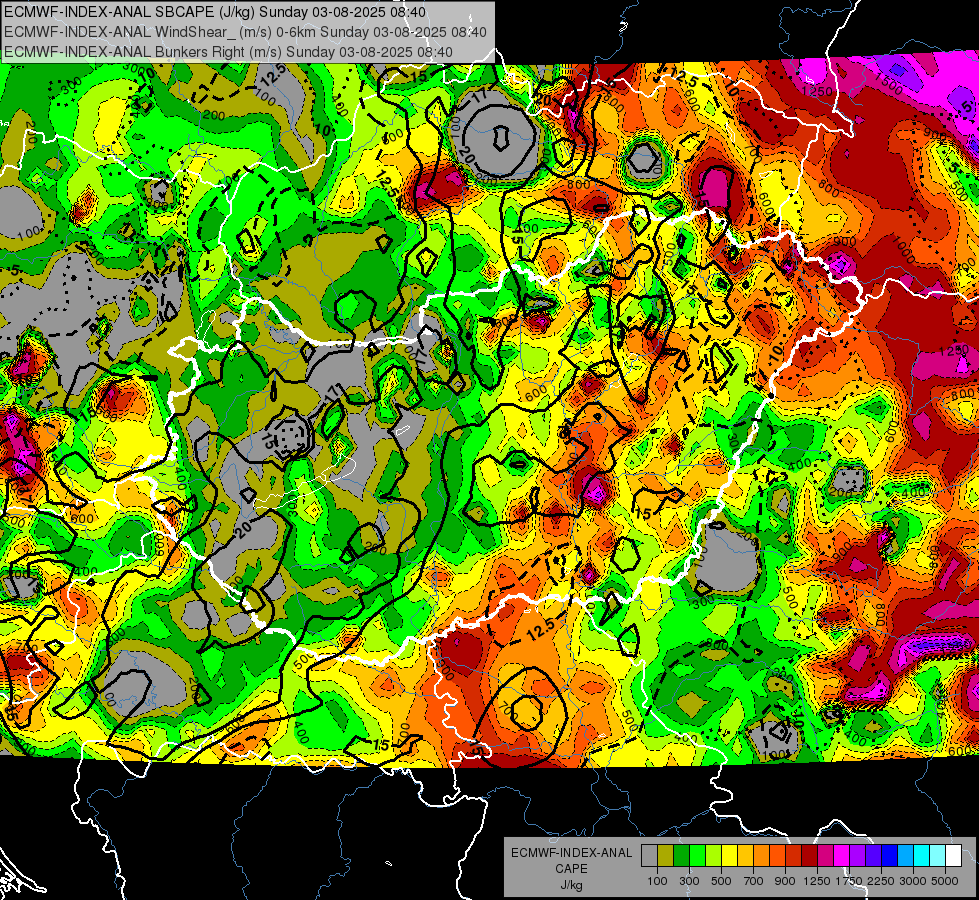Image resolution: width=979 pixels, height=900 pixels.
Task: Pick the pink-magenta swatch after 1250
Action: click(826, 856)
